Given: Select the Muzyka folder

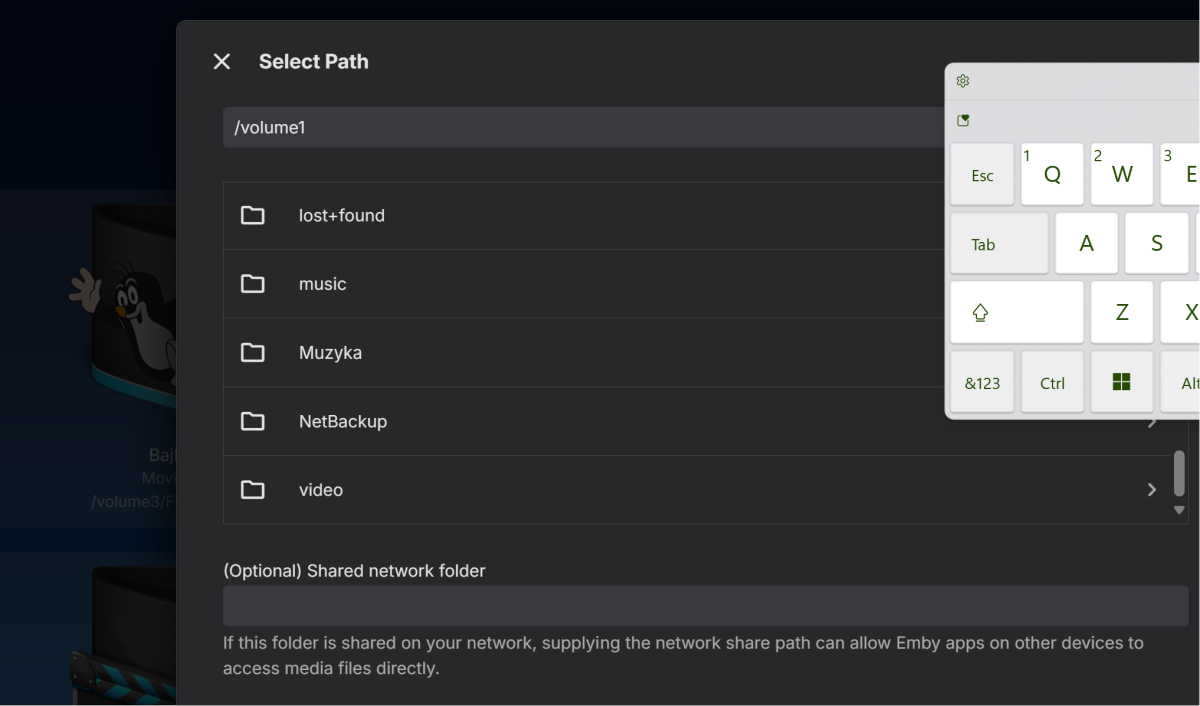Looking at the screenshot, I should (330, 353).
